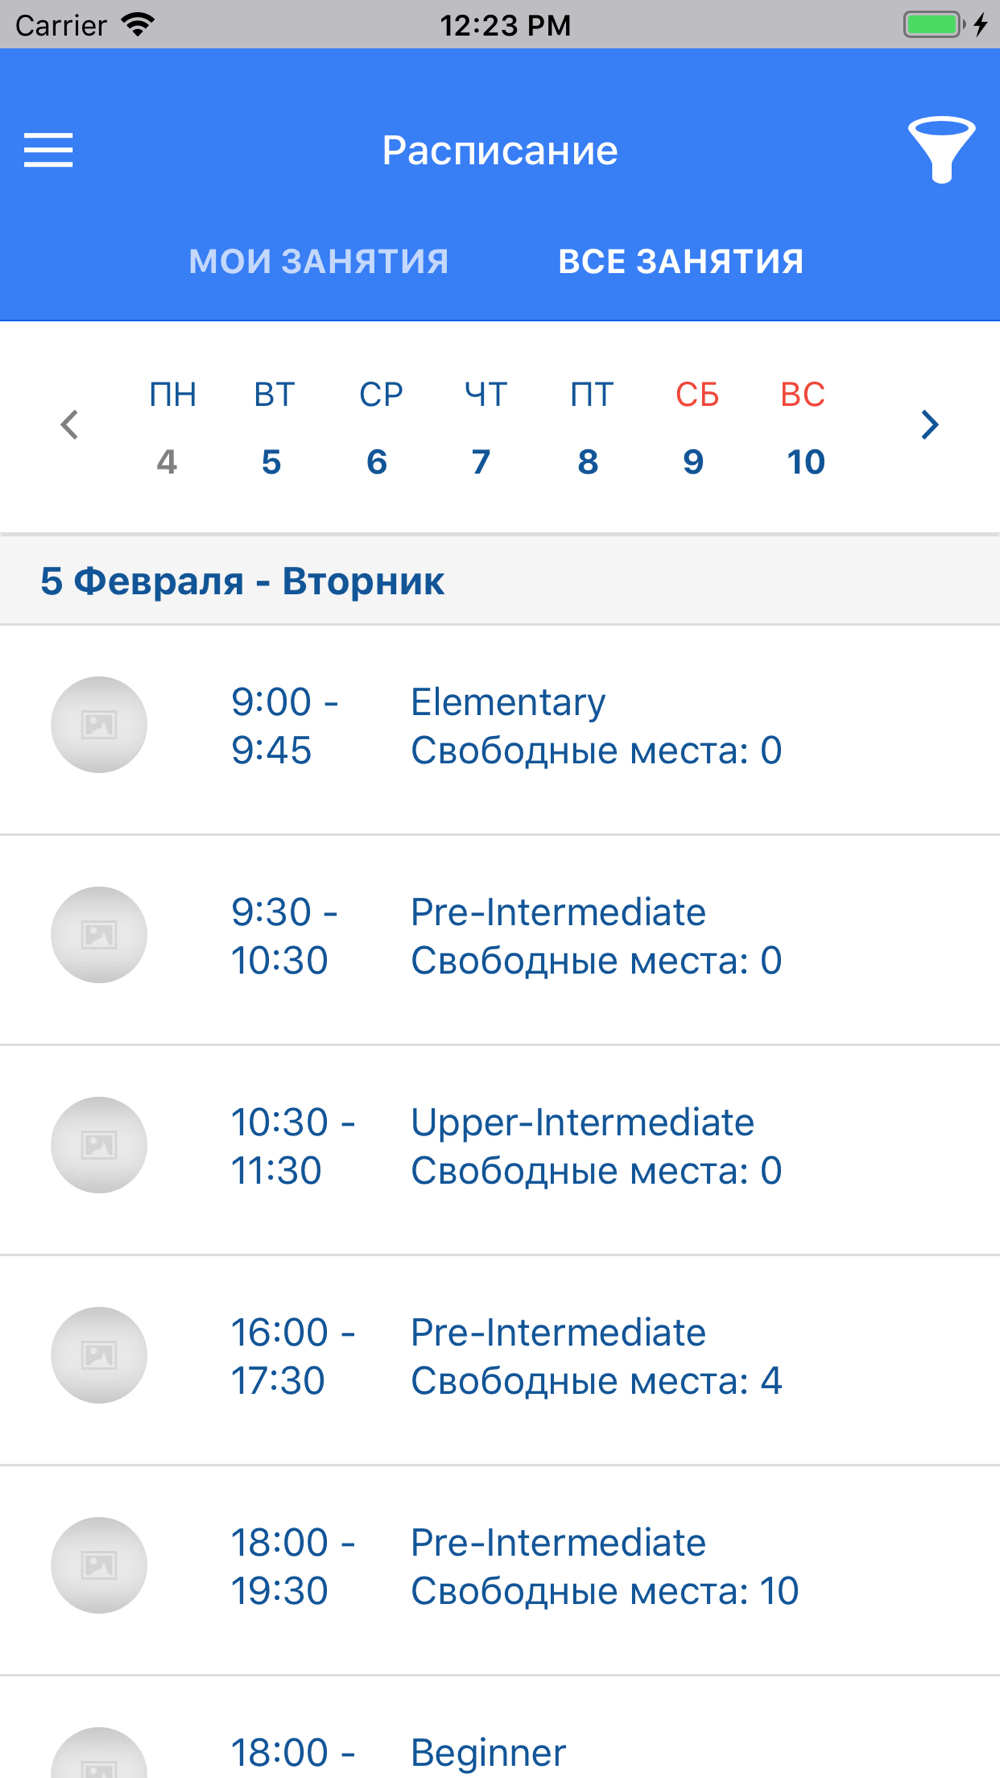Open the hamburger navigation menu
The height and width of the screenshot is (1778, 1000).
48,150
